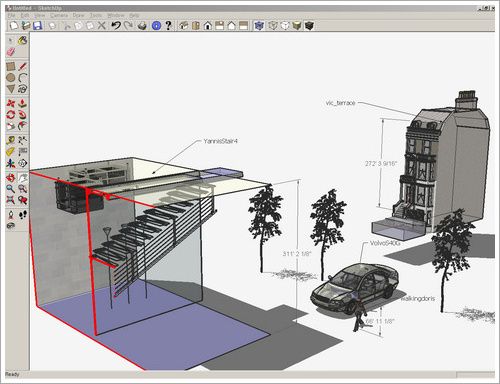Select the pink Eraser tool

pos(11,52)
